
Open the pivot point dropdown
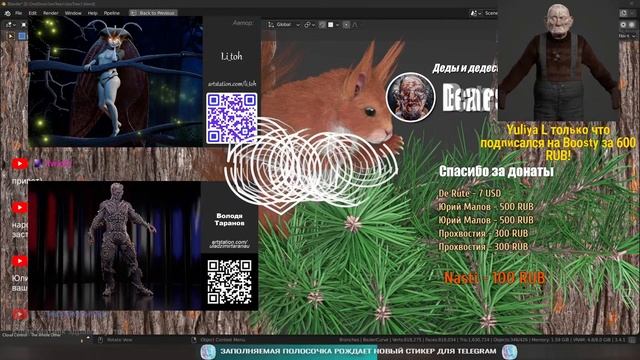coord(309,25)
